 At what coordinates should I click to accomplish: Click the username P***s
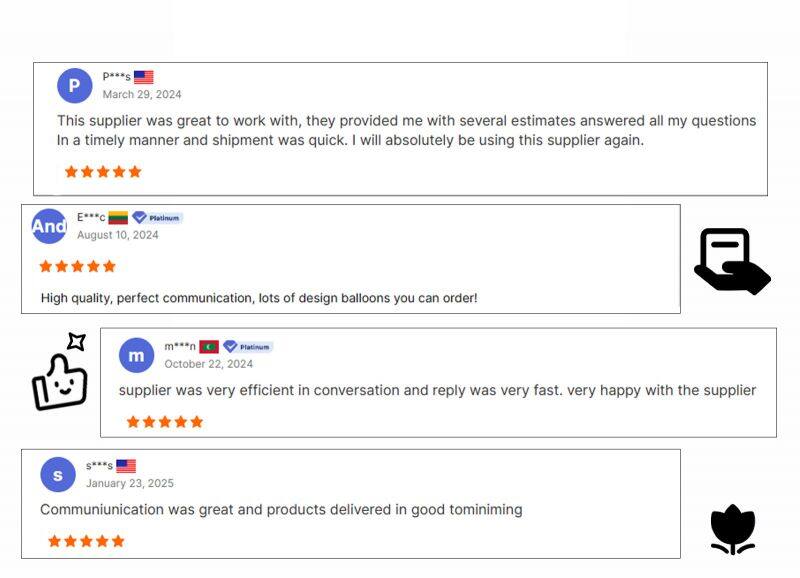point(116,77)
